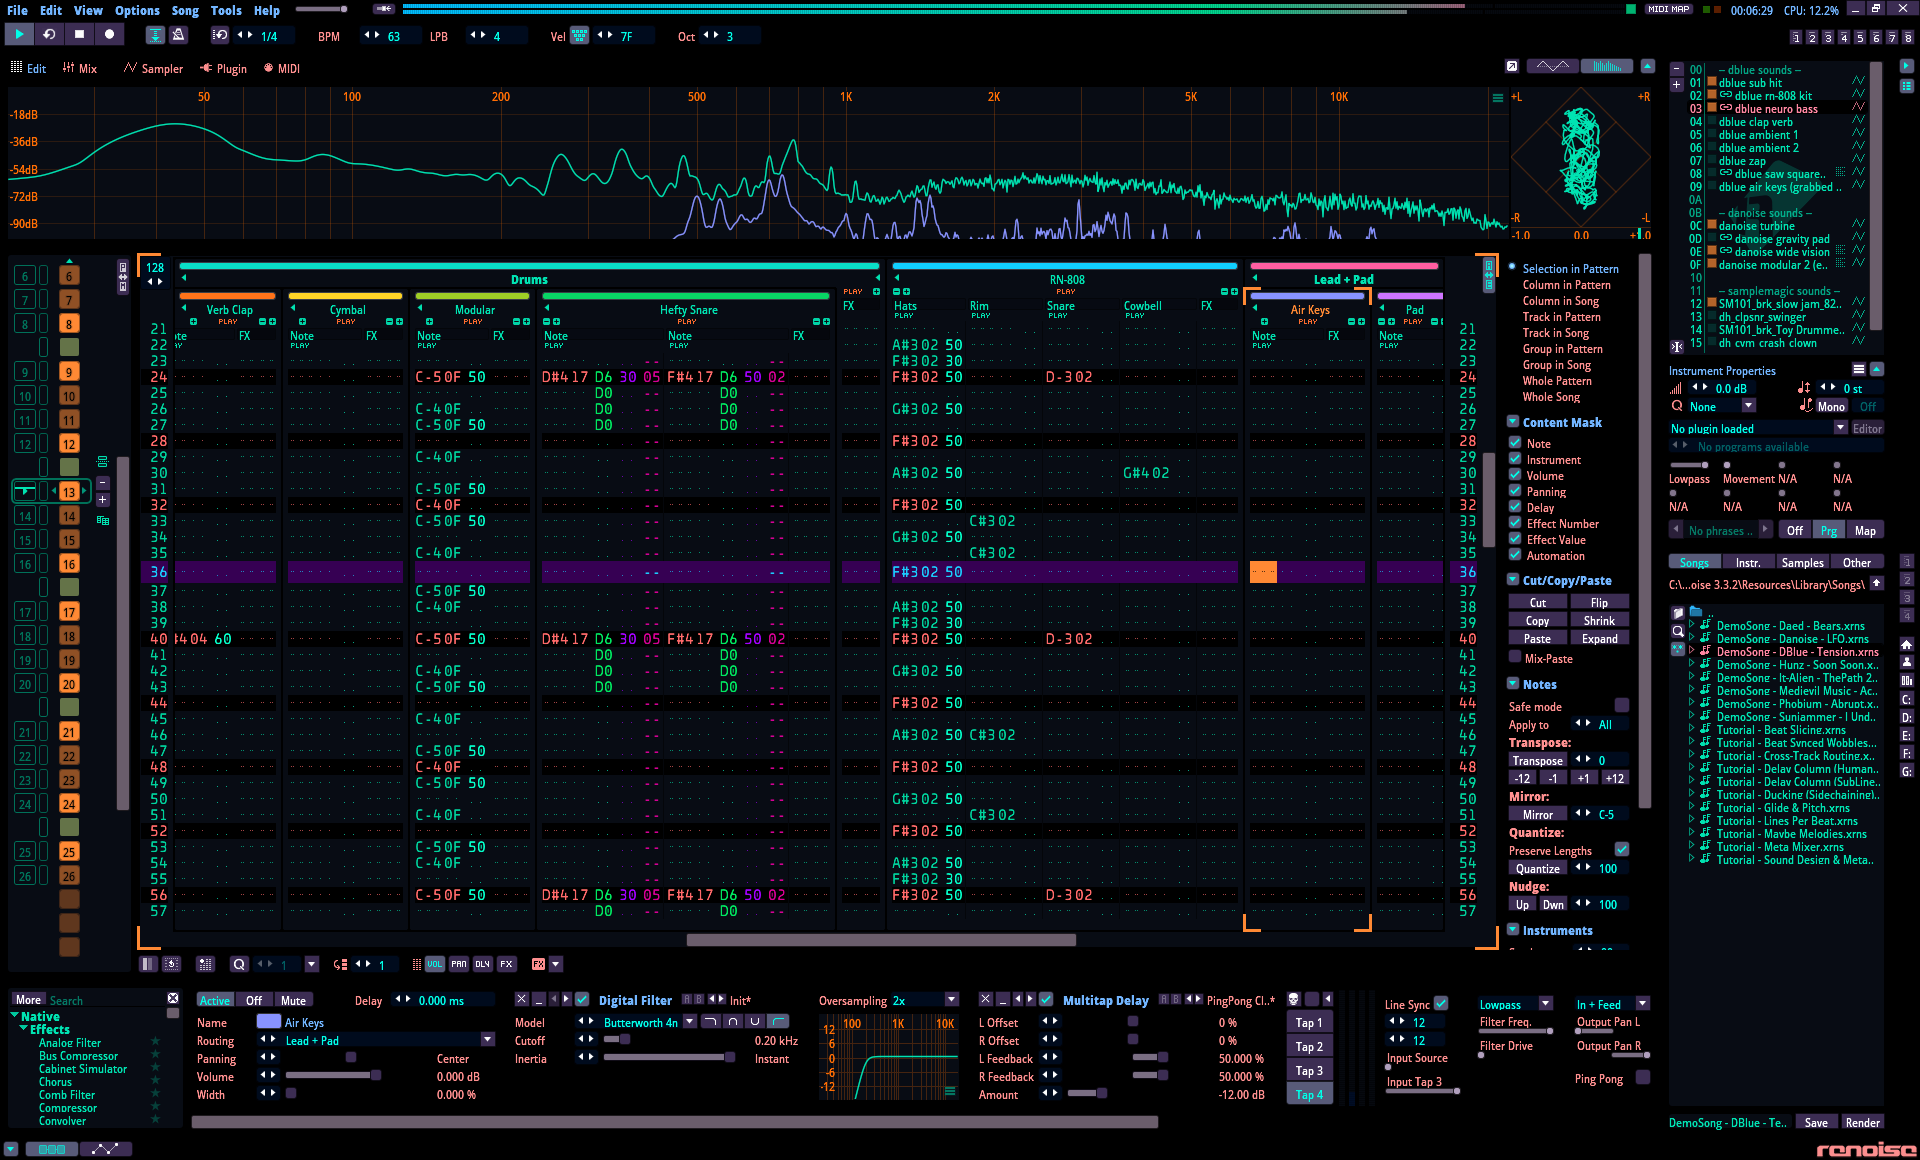Switch to spectrum analyzer view icon
Image resolution: width=1920 pixels, height=1160 pixels.
coord(1607,66)
